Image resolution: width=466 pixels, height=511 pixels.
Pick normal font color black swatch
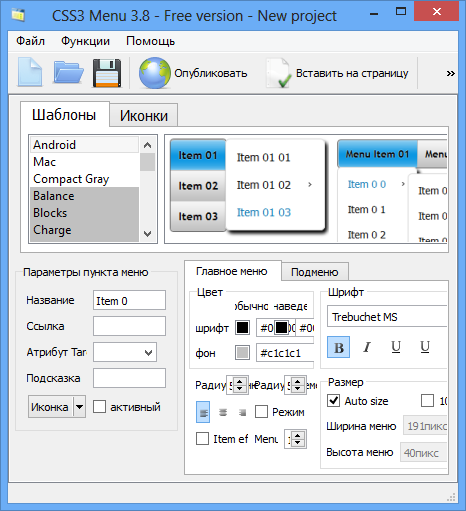pos(242,328)
